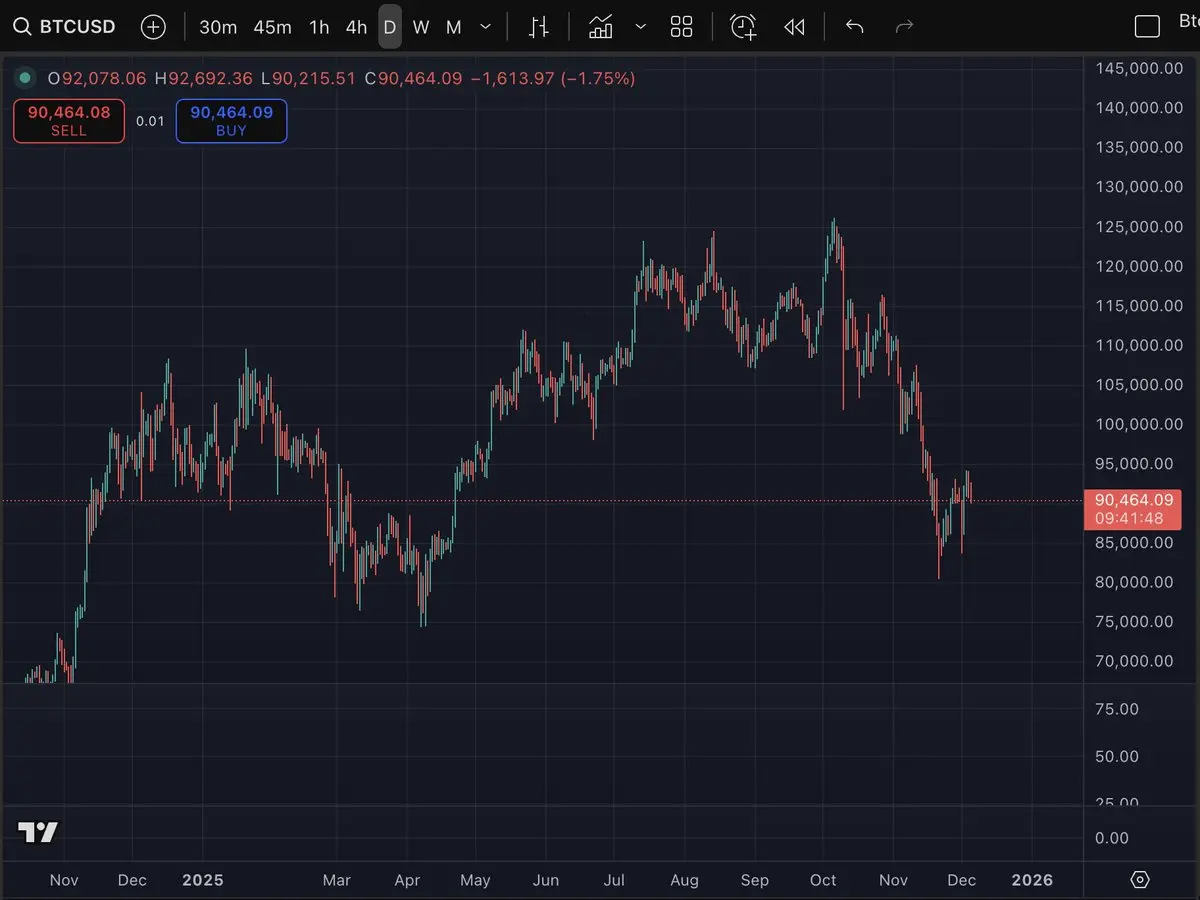Click the Oct label on time axis
This screenshot has width=1200, height=900.
point(823,880)
